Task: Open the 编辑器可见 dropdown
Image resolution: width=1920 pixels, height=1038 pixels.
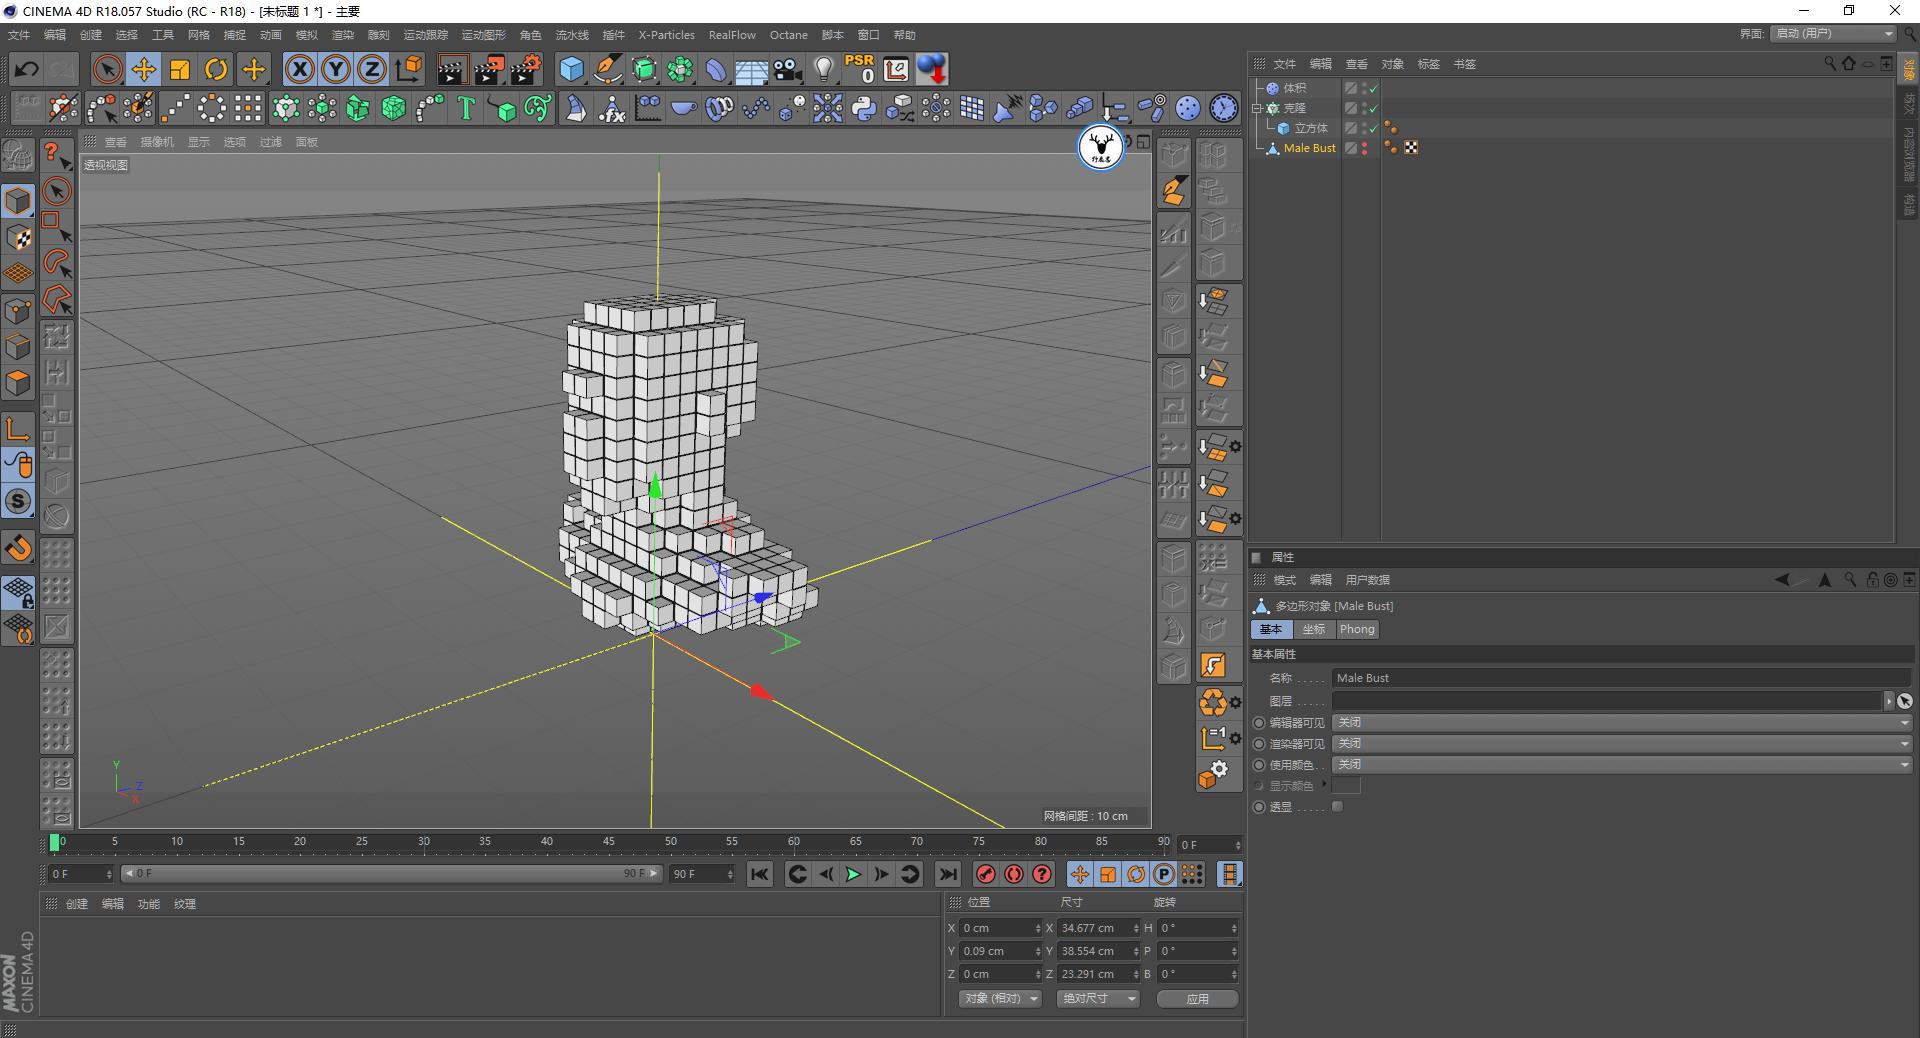Action: pos(1620,723)
